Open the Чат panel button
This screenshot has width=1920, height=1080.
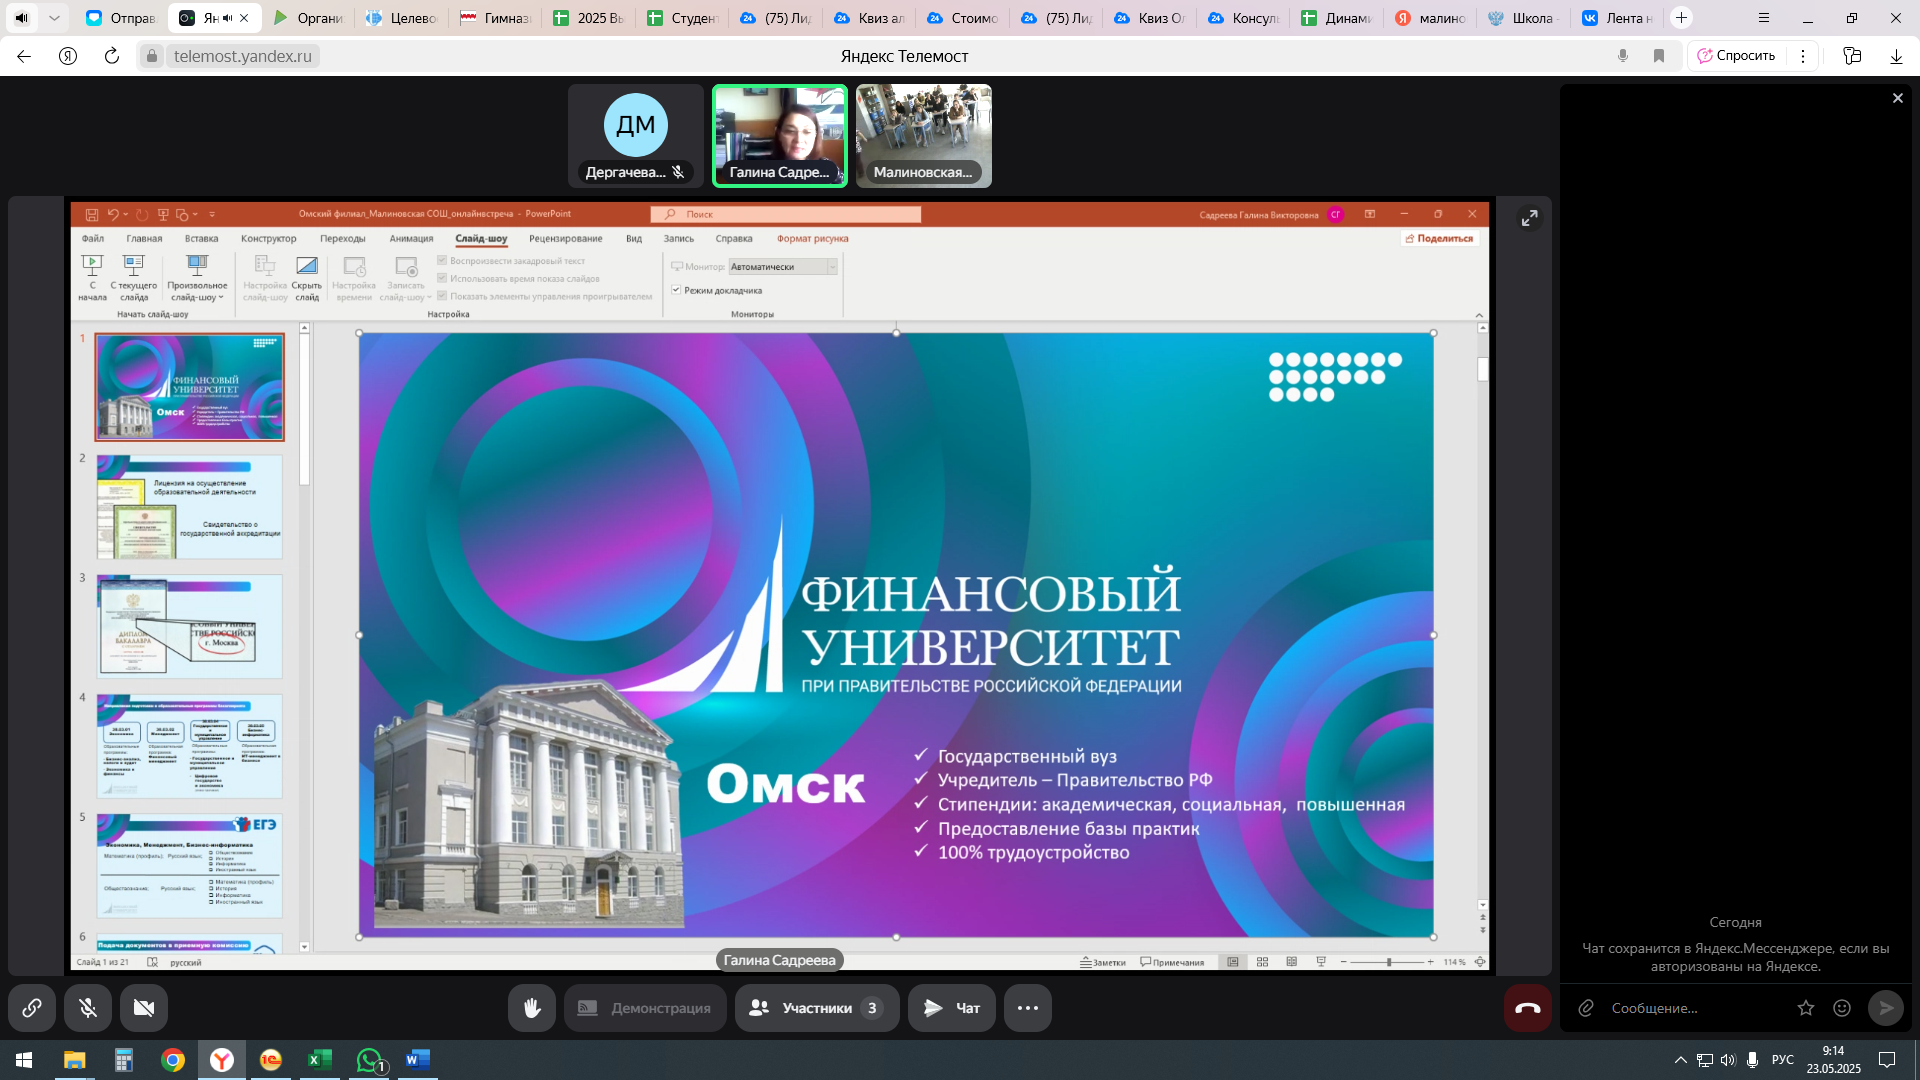pos(951,1008)
